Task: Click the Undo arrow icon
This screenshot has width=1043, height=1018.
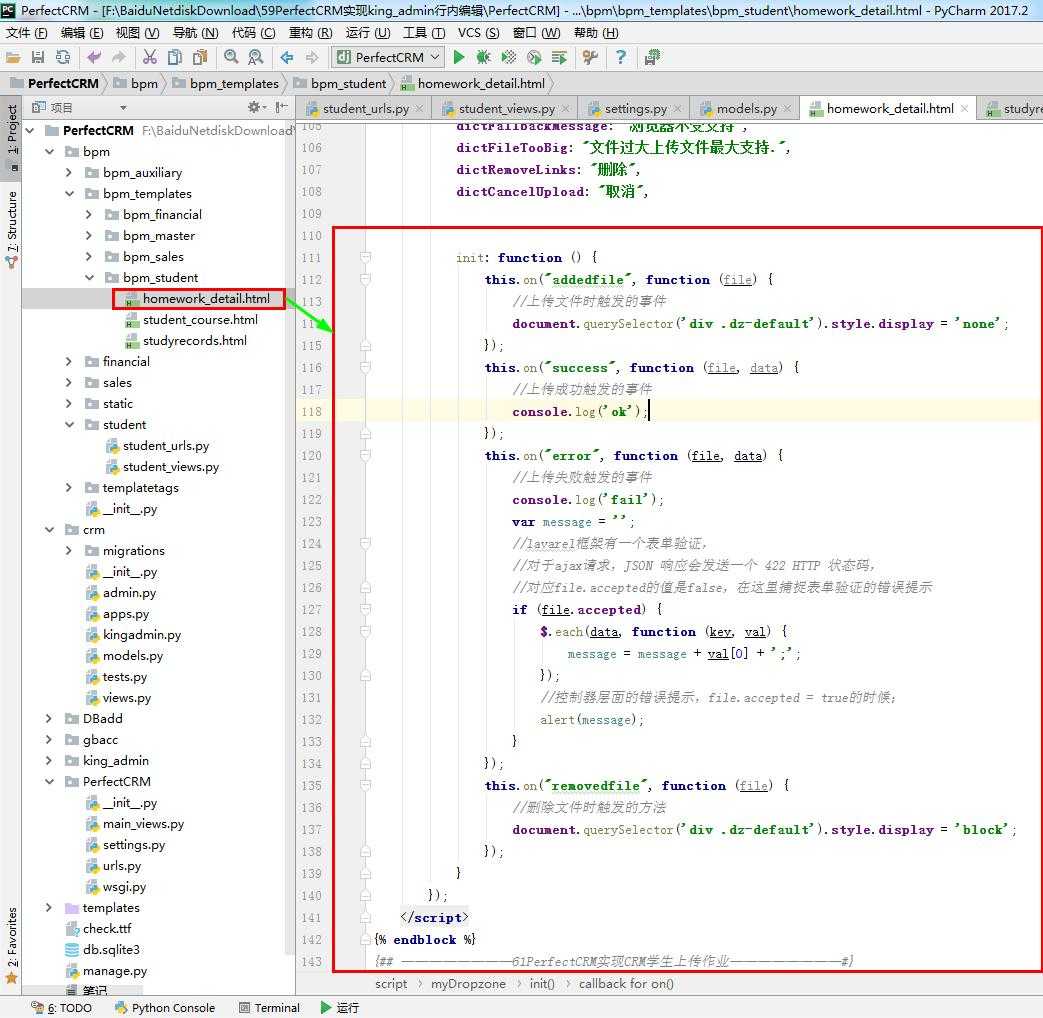Action: [x=94, y=58]
